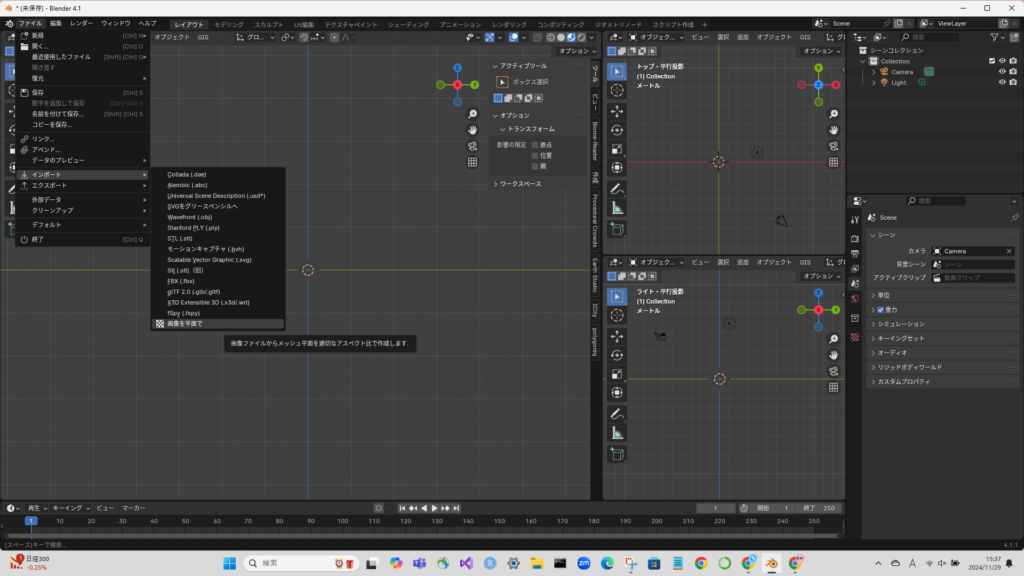This screenshot has height=576, width=1024.
Task: Click the Add Cube tool in right viewport
Action: click(x=617, y=454)
